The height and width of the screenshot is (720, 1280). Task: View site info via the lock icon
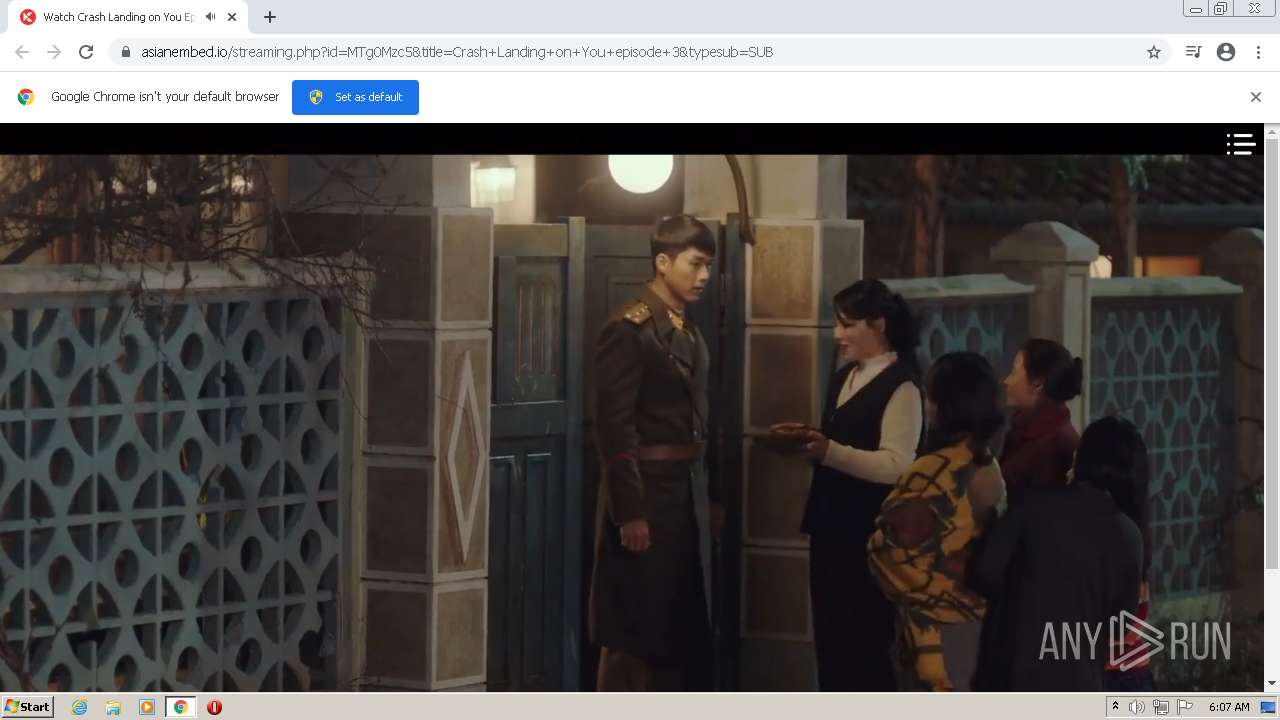(x=125, y=52)
